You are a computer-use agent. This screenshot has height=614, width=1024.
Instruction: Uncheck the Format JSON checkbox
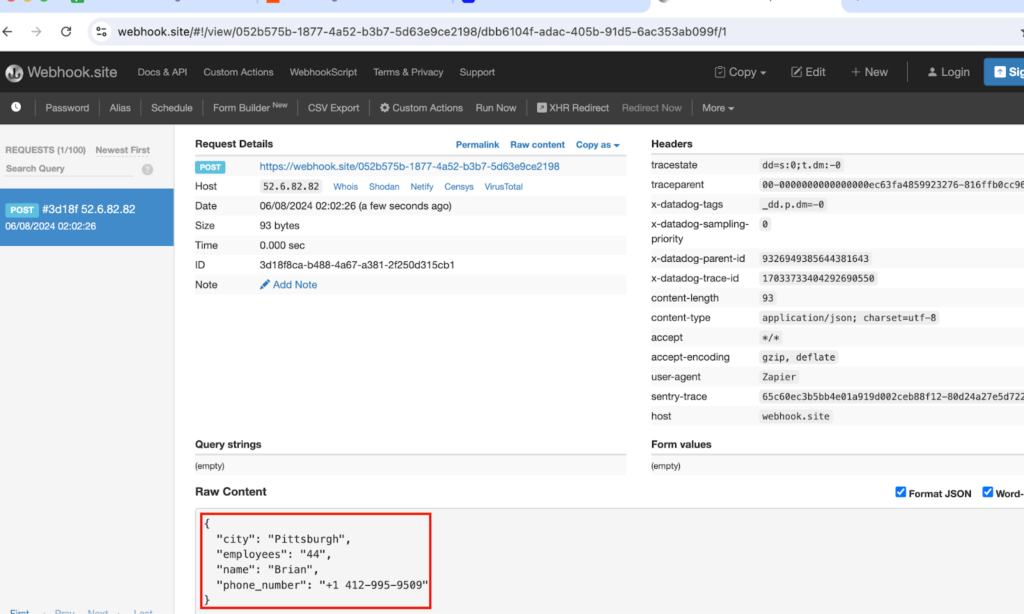click(x=900, y=491)
